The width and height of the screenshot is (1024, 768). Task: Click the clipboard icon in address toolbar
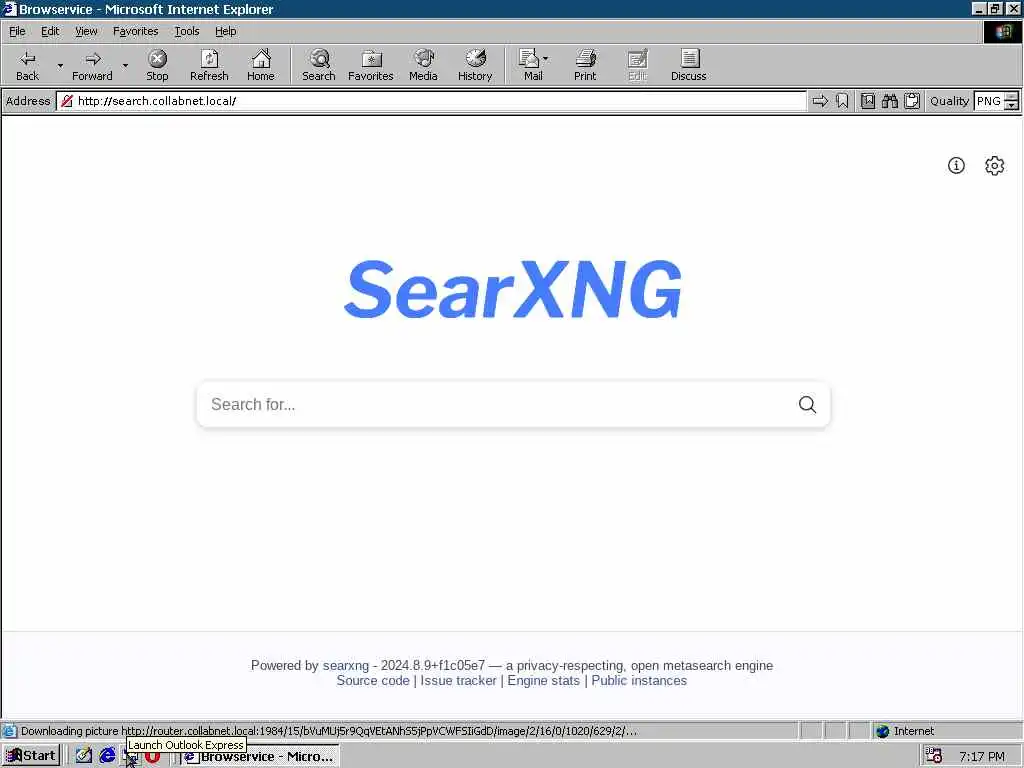click(912, 101)
